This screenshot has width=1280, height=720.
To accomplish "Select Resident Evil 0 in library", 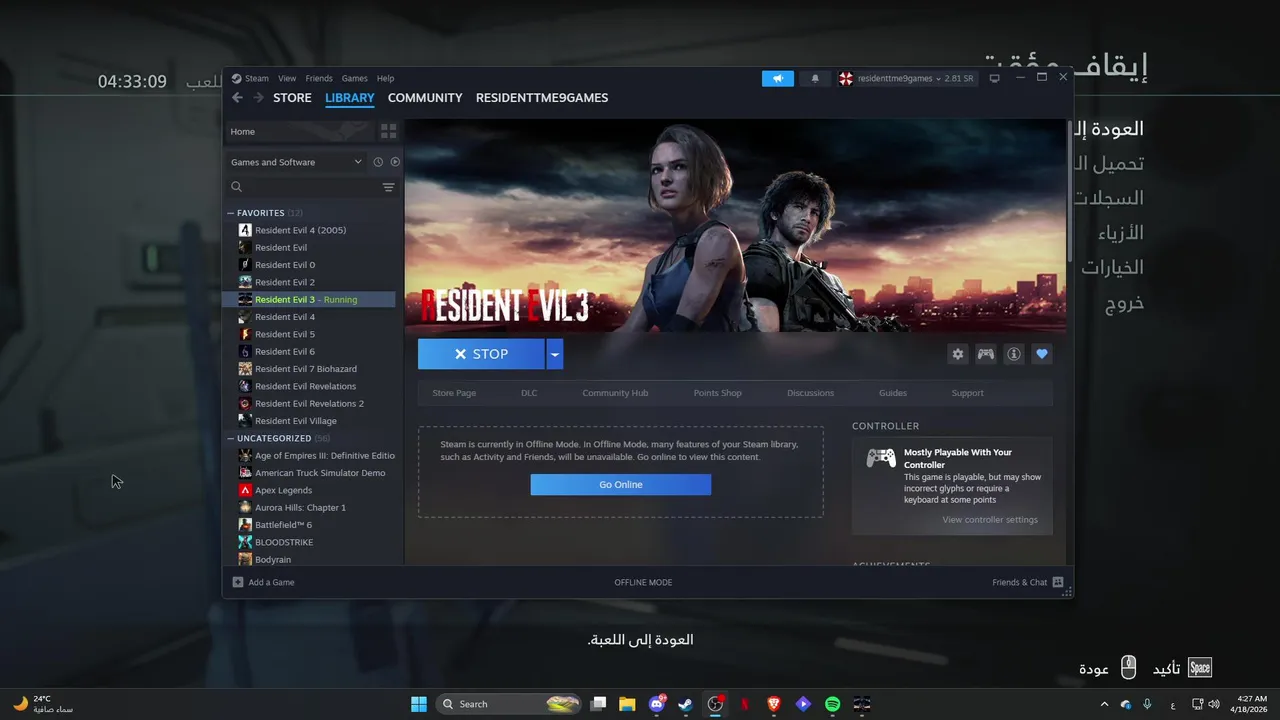I will coord(310,265).
